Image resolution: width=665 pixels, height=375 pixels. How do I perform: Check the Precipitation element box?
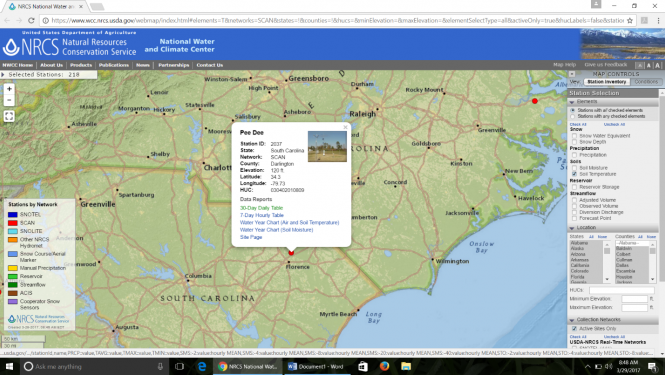[574, 155]
